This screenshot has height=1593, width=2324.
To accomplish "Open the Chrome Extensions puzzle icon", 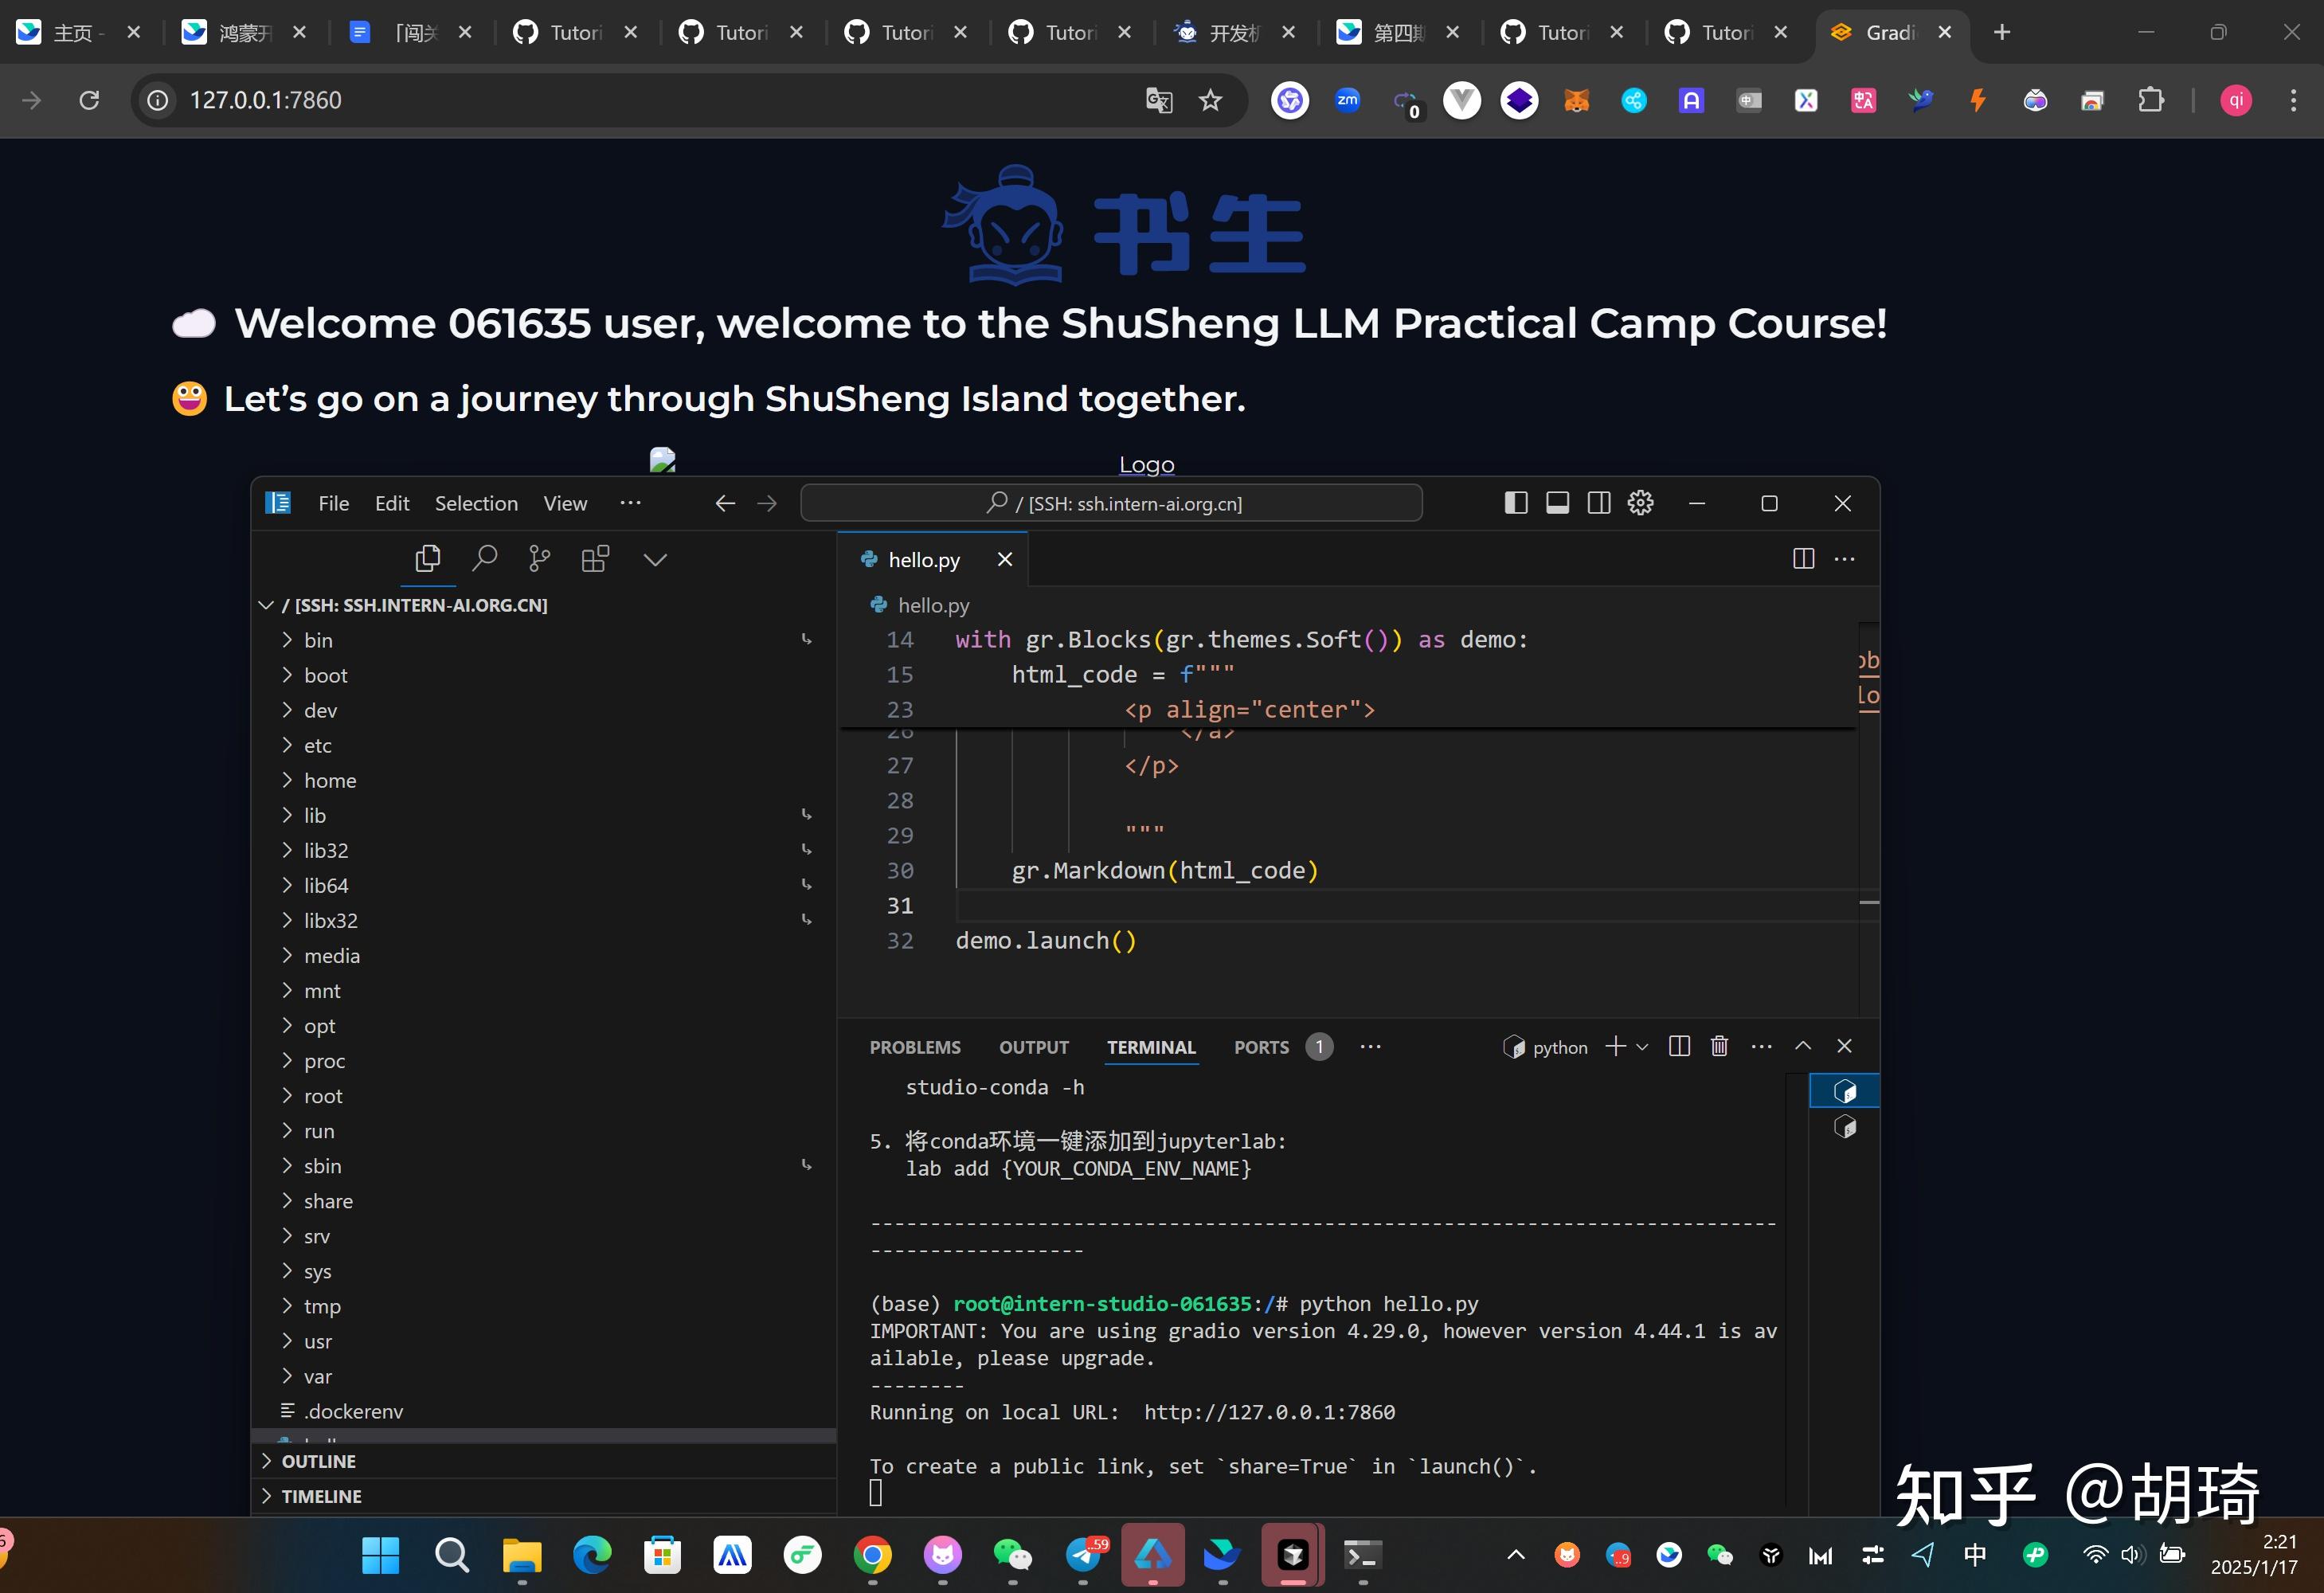I will click(2150, 100).
